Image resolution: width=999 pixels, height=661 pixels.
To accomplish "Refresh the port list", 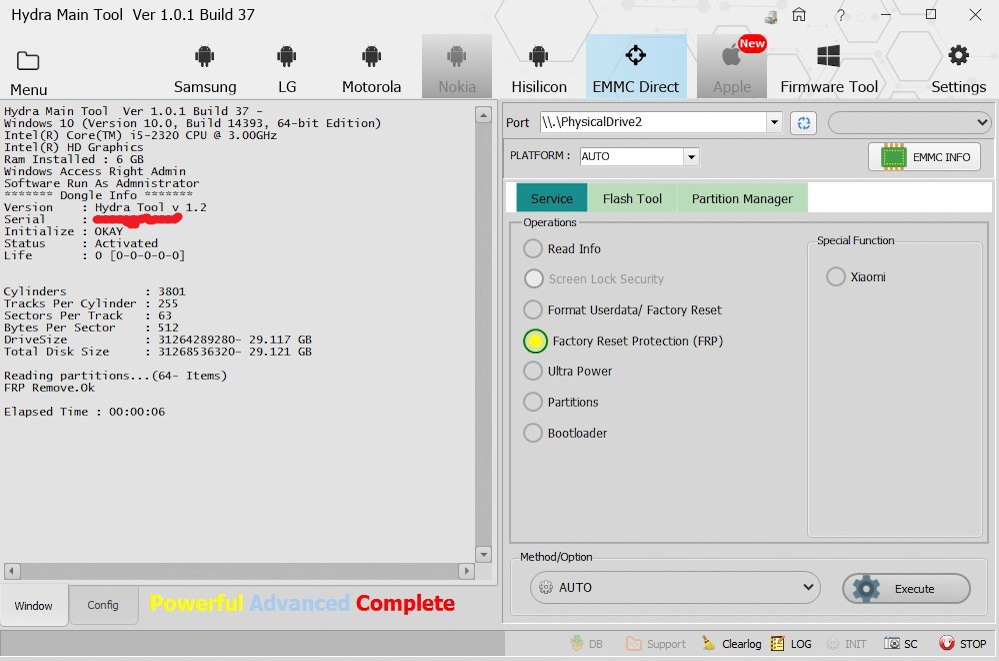I will [x=803, y=122].
